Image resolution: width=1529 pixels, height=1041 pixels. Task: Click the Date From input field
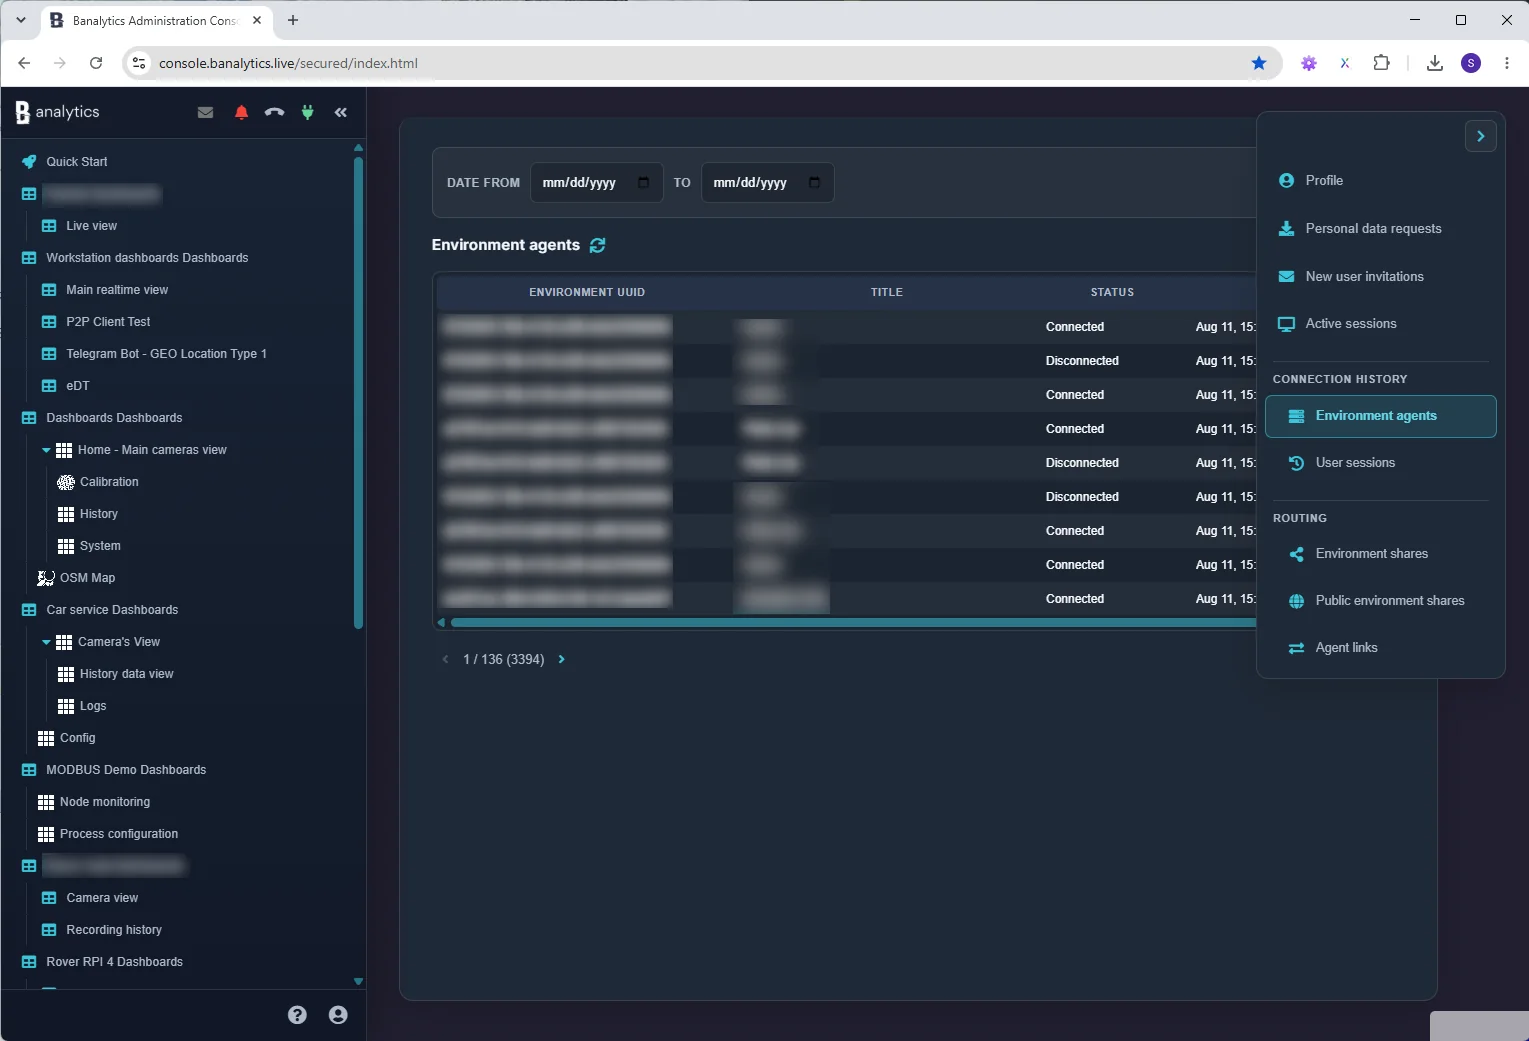596,183
